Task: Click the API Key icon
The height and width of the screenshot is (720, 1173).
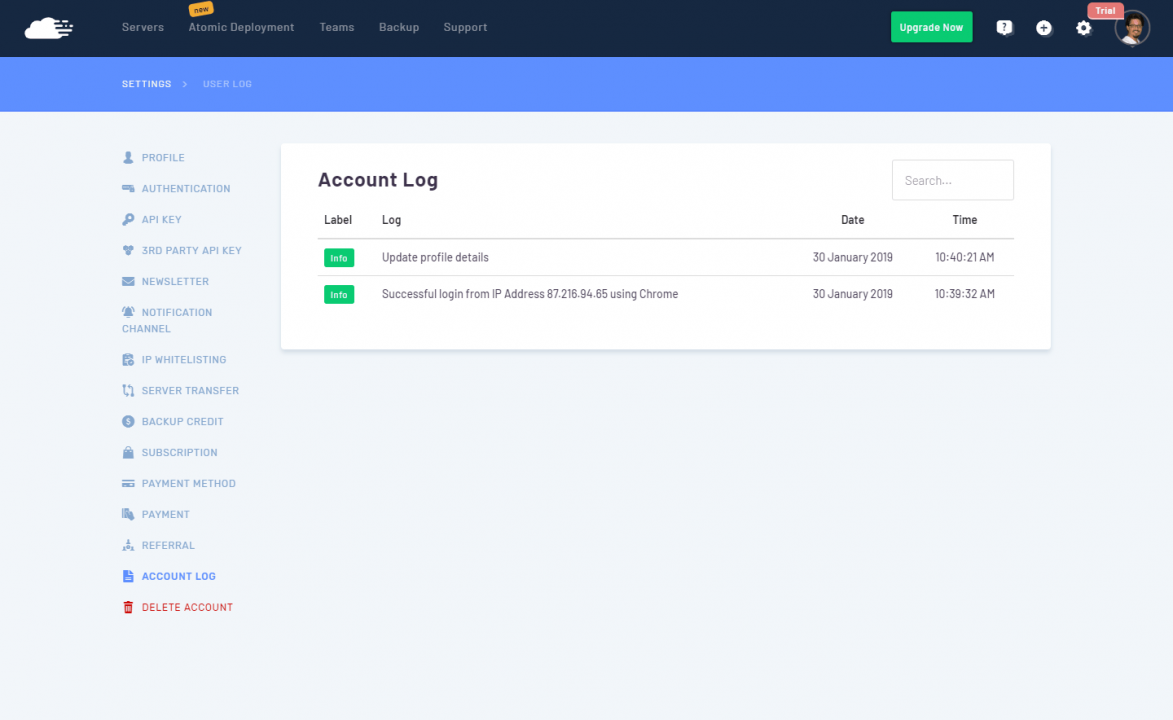Action: [x=127, y=219]
